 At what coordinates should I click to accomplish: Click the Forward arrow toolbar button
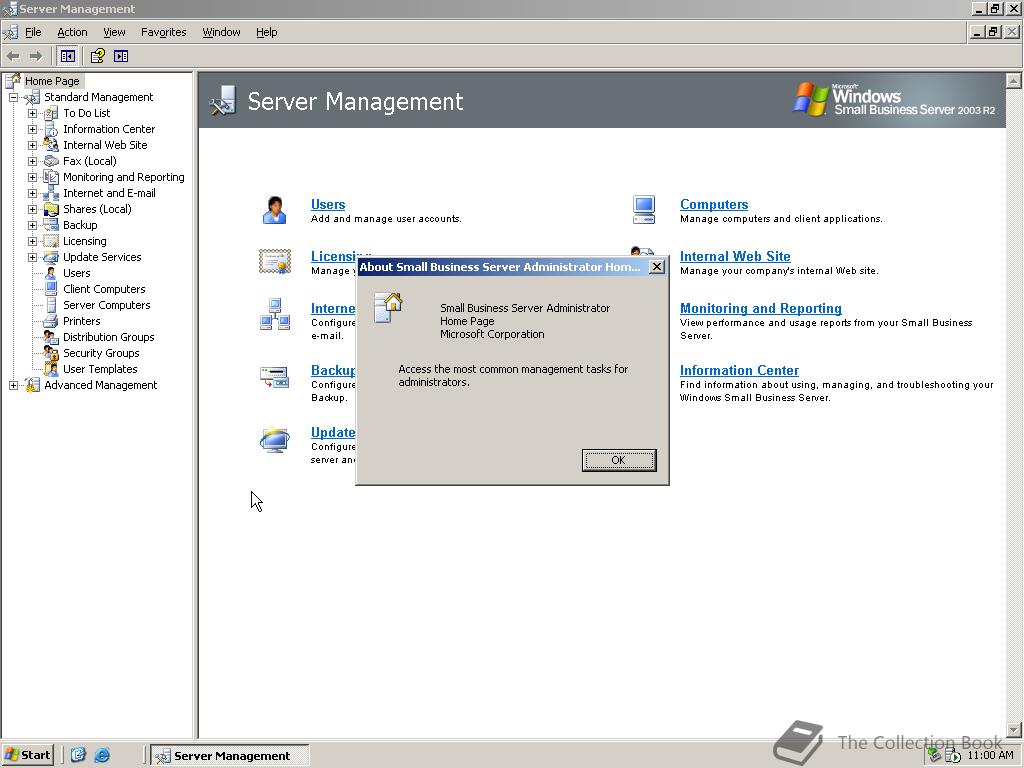[36, 56]
